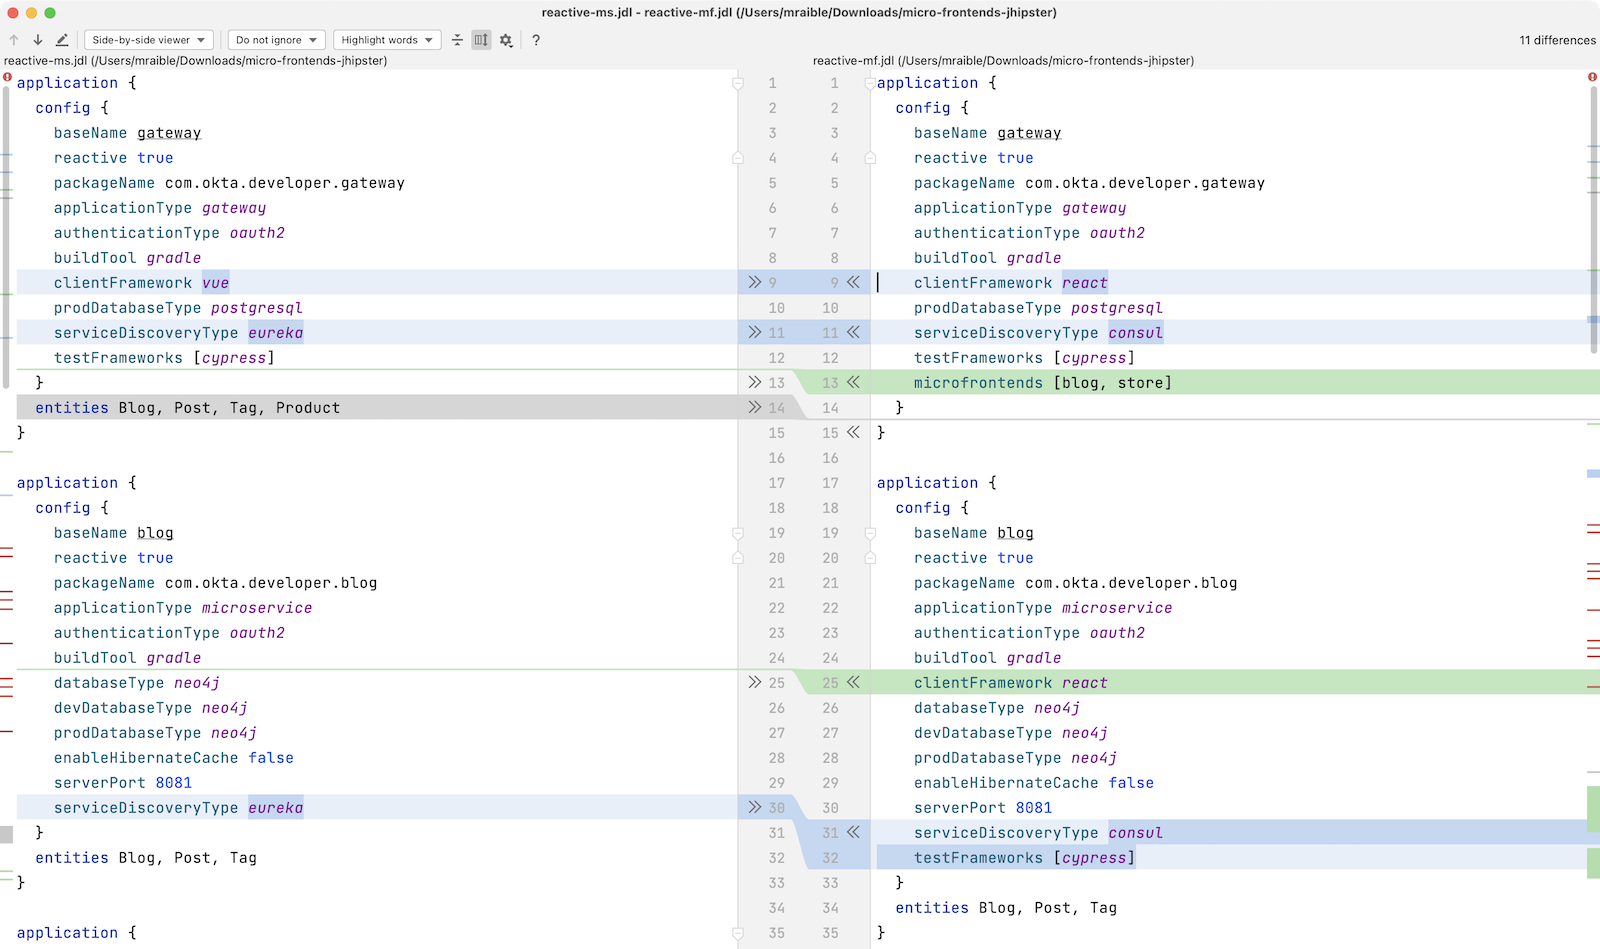The image size is (1600, 949).
Task: Expand Highlight words dropdown
Action: tap(387, 40)
